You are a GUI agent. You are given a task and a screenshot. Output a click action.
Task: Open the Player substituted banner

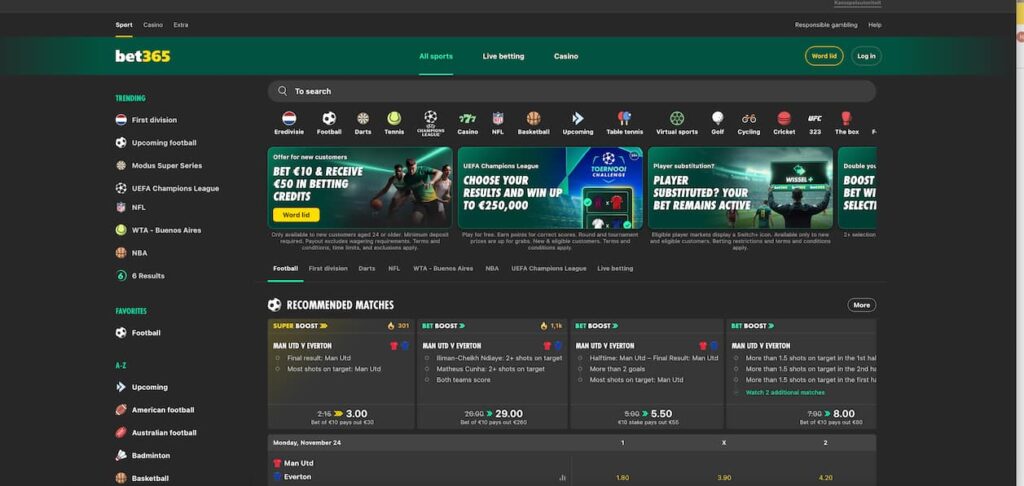click(740, 187)
